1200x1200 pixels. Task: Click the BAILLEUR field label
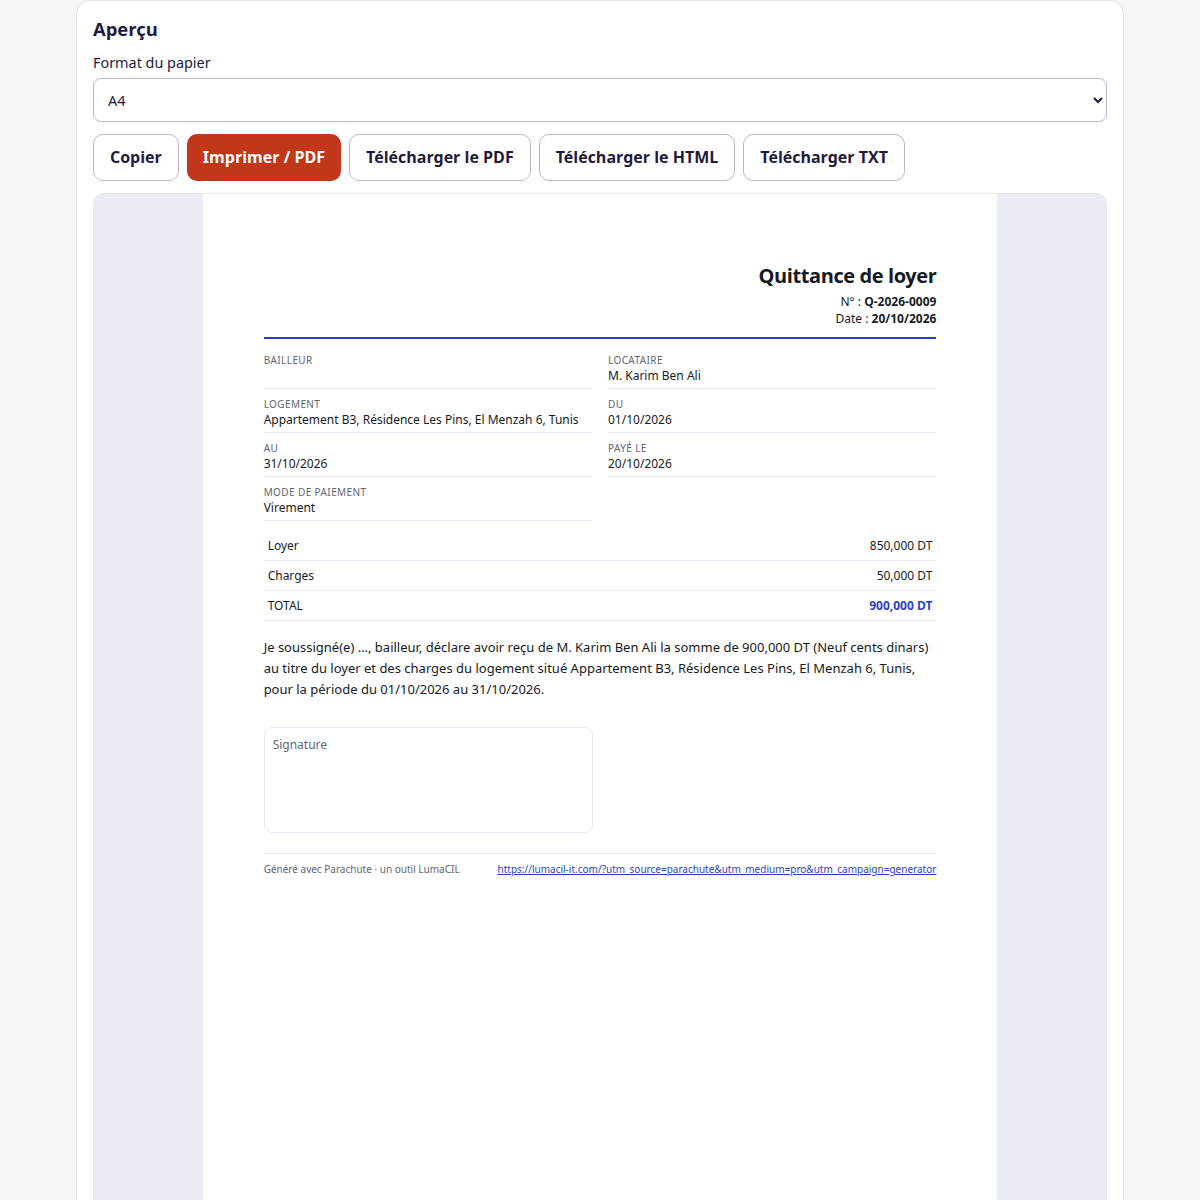tap(288, 360)
